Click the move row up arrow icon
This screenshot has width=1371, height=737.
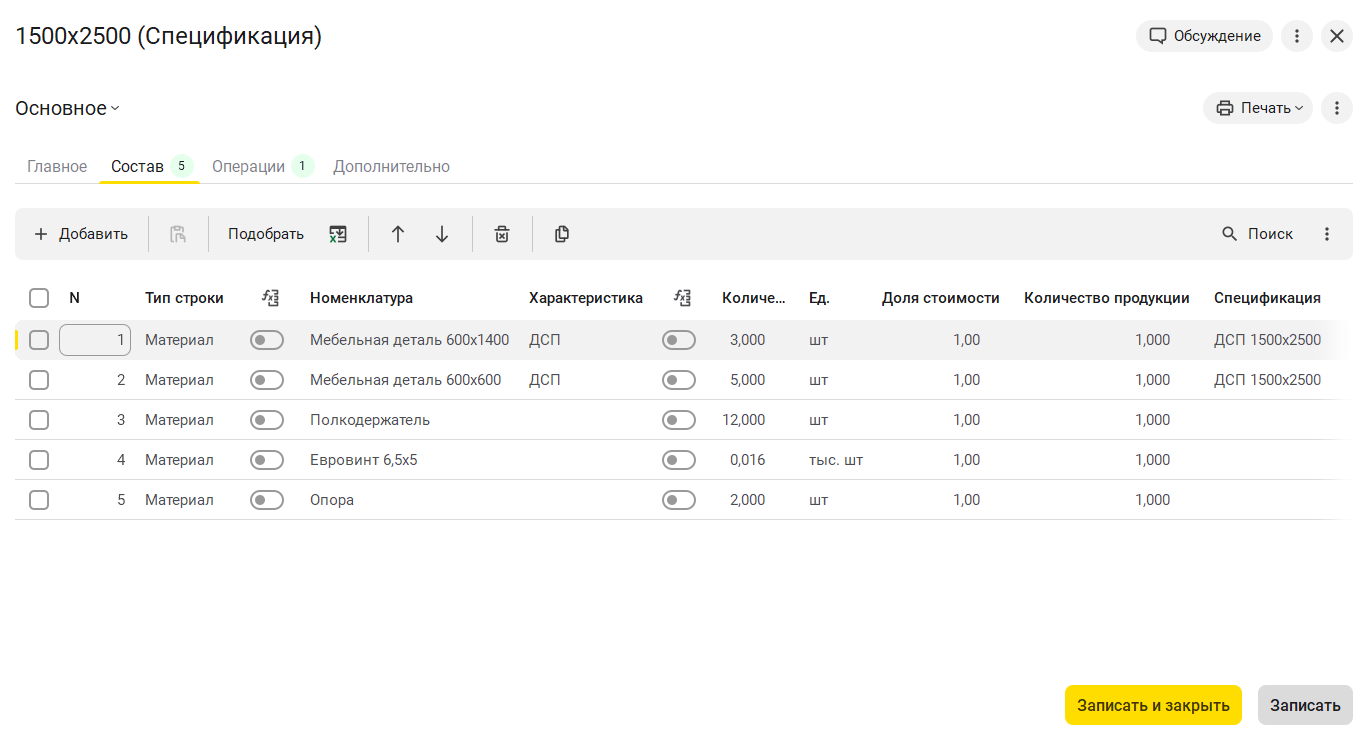[398, 234]
